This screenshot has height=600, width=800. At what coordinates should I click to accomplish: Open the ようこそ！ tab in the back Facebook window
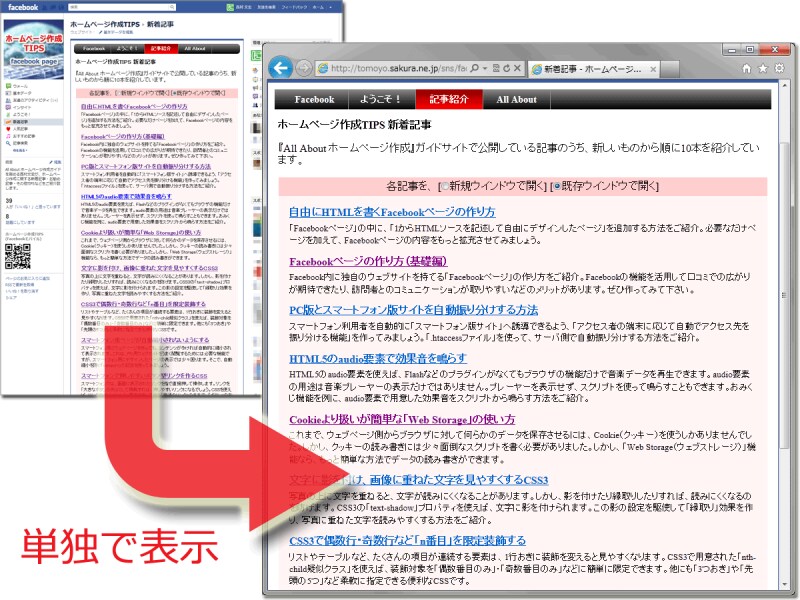click(x=128, y=48)
